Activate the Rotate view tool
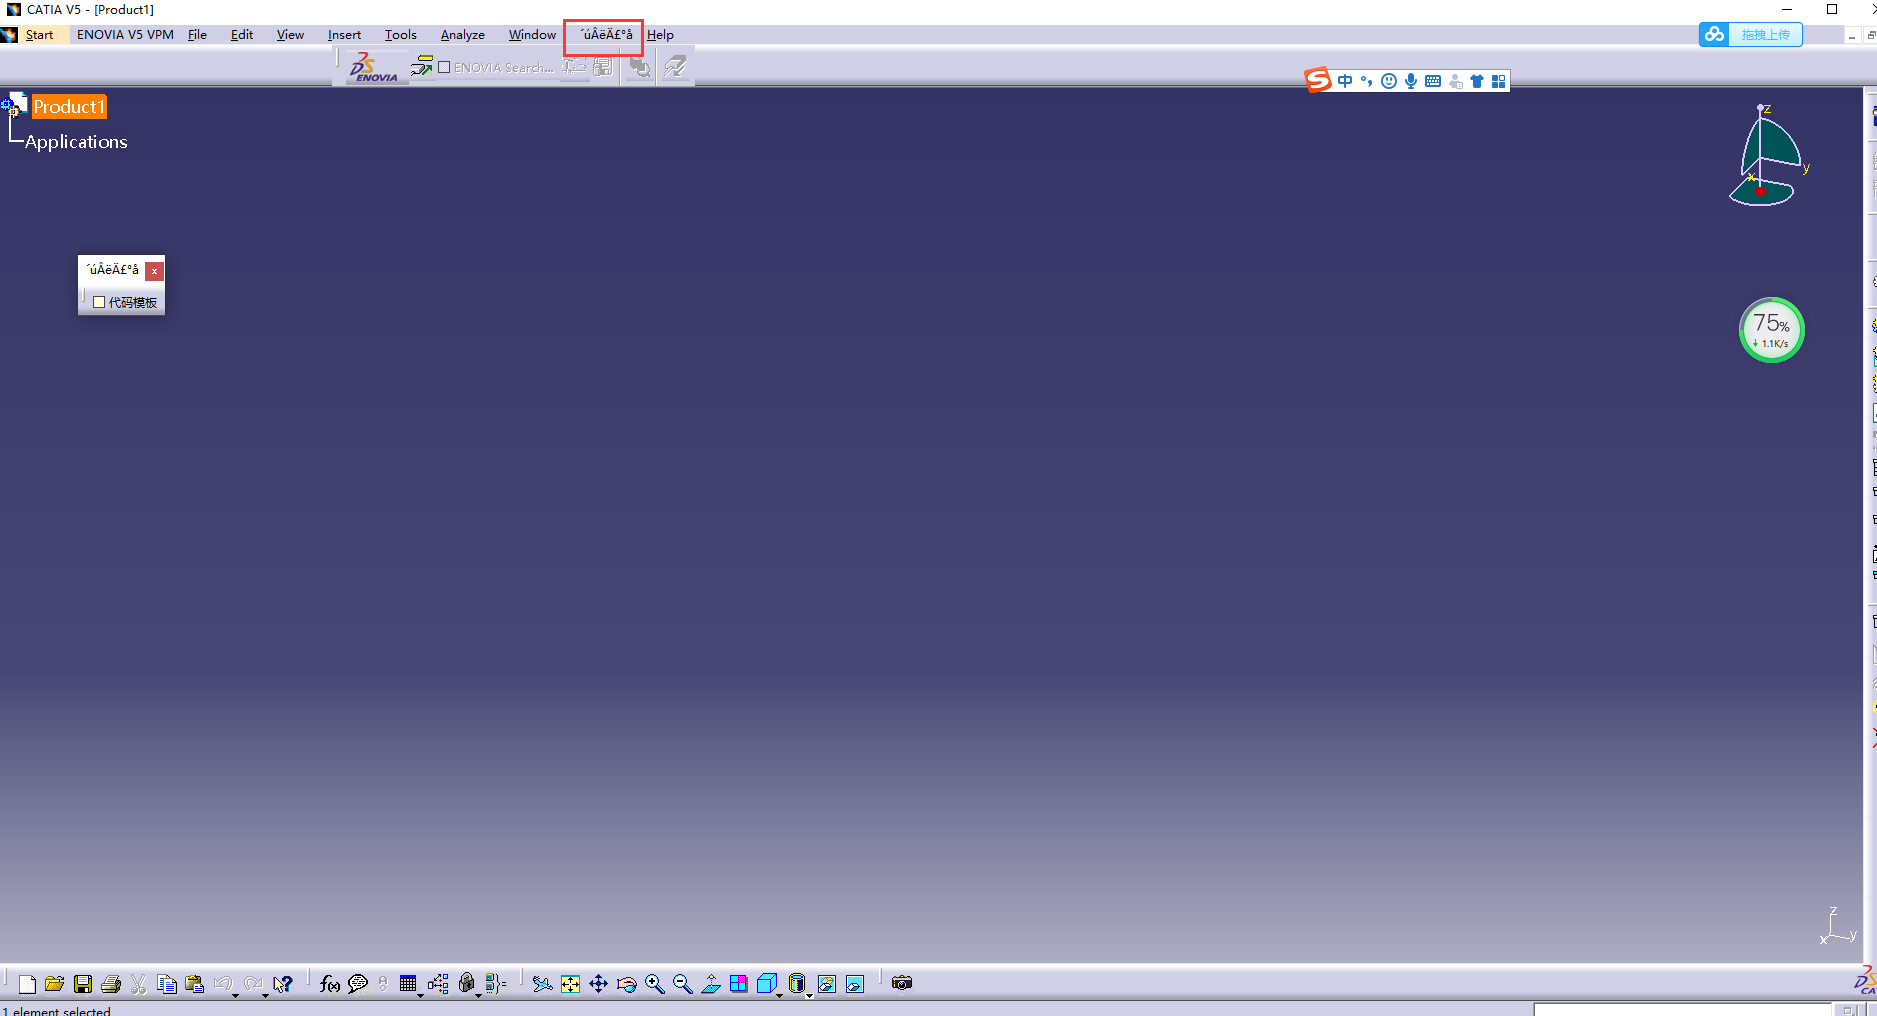 (626, 984)
